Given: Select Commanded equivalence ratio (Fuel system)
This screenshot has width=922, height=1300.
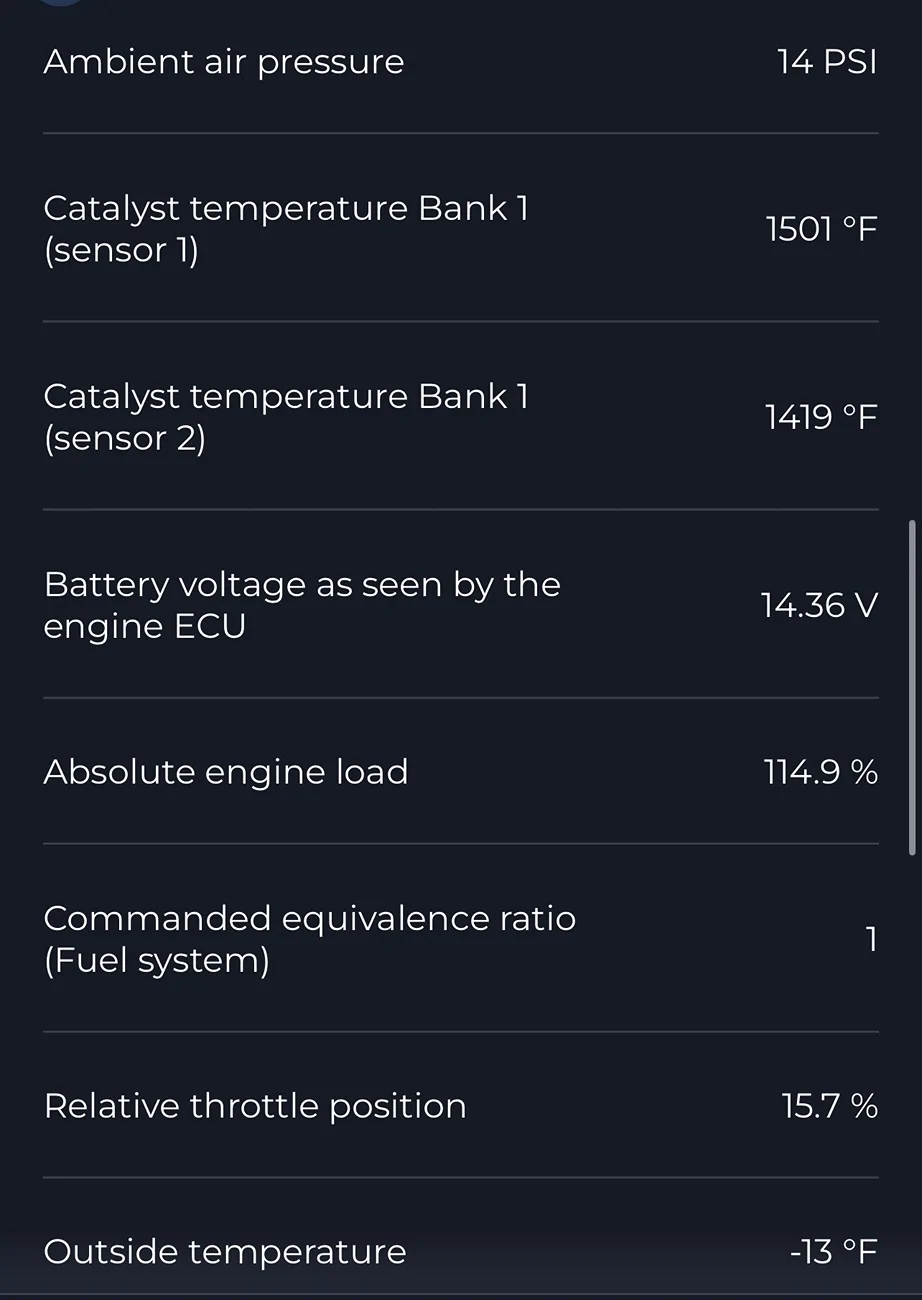Looking at the screenshot, I should pos(309,939).
